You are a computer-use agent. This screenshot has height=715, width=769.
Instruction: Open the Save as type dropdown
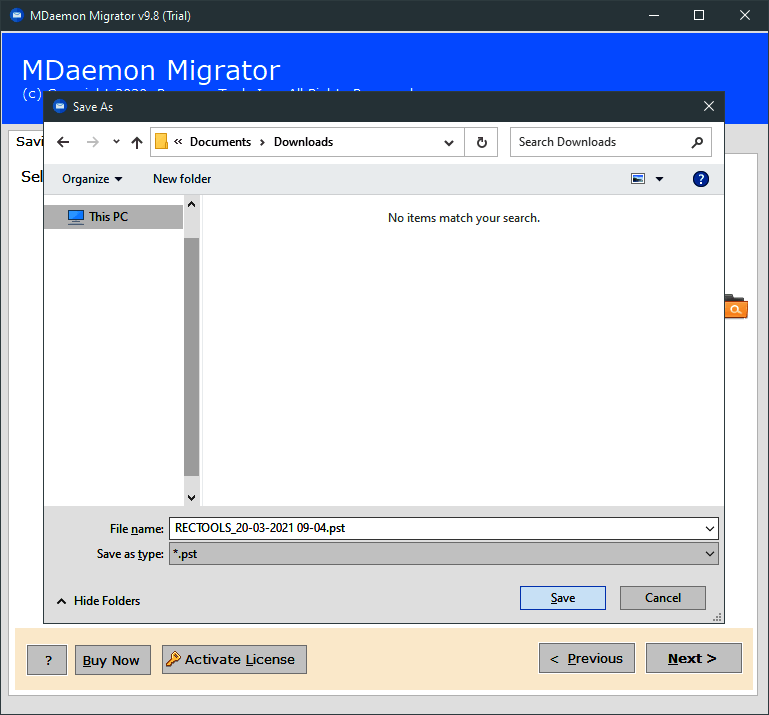710,554
